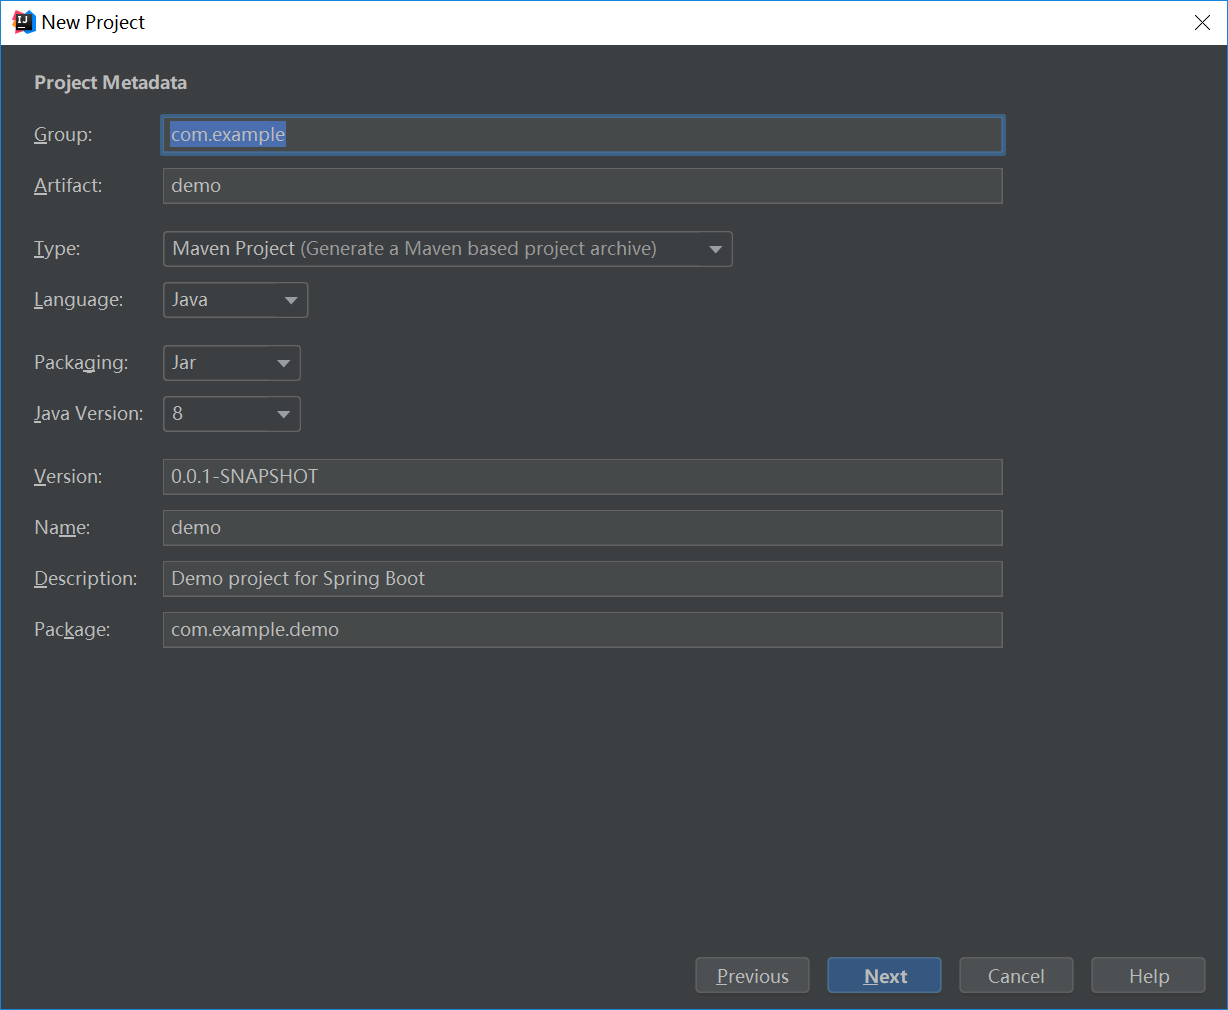Click the Java Version label
The width and height of the screenshot is (1228, 1010).
[x=89, y=414]
